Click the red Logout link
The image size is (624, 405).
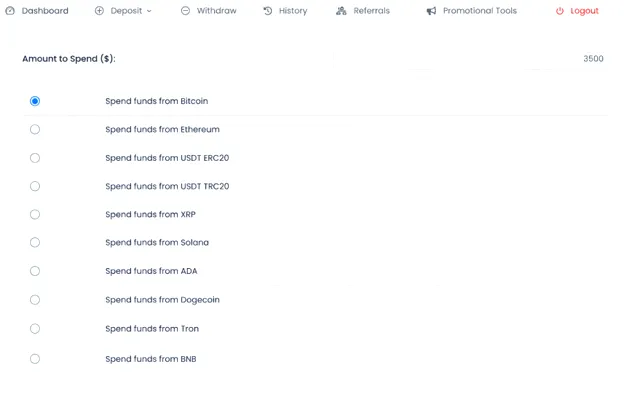coord(584,11)
